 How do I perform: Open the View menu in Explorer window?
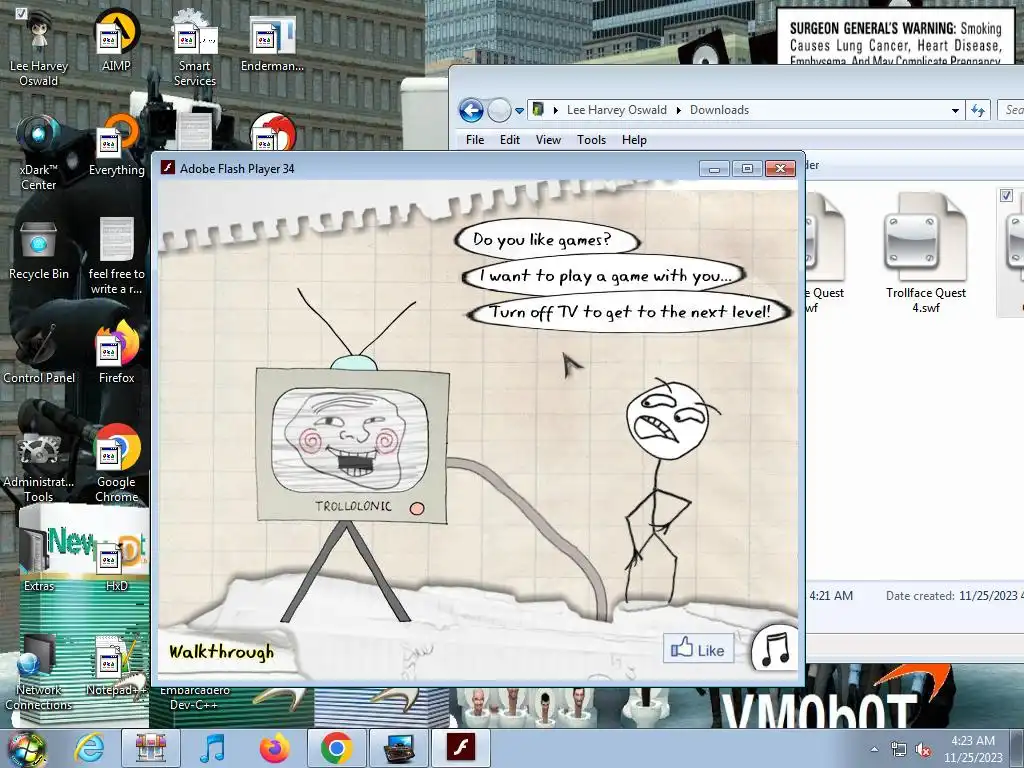coord(549,140)
